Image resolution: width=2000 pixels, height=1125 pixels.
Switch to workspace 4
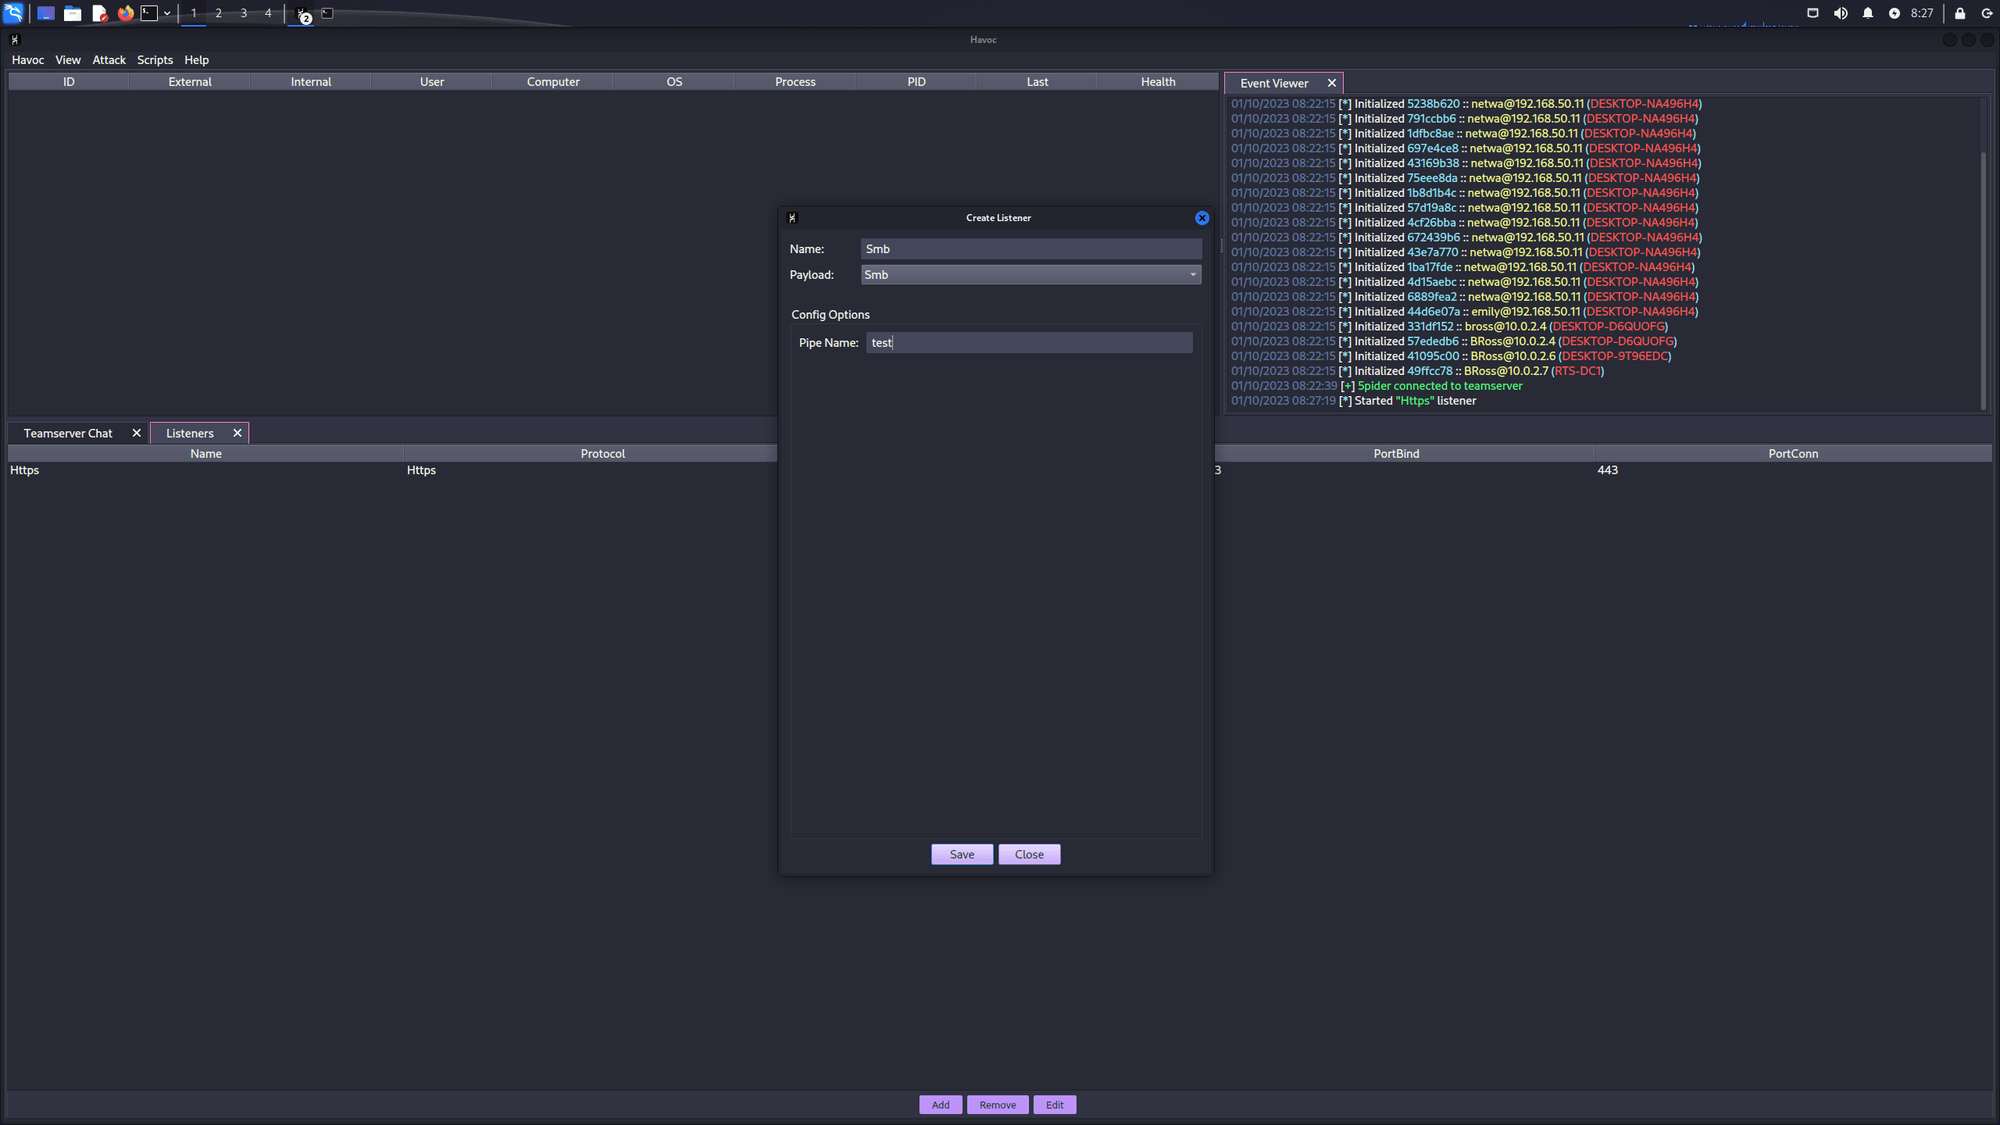click(x=268, y=13)
